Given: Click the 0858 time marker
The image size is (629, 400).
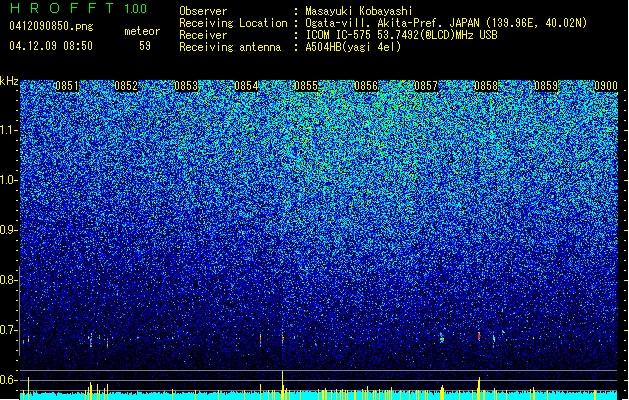Looking at the screenshot, I should pos(486,86).
